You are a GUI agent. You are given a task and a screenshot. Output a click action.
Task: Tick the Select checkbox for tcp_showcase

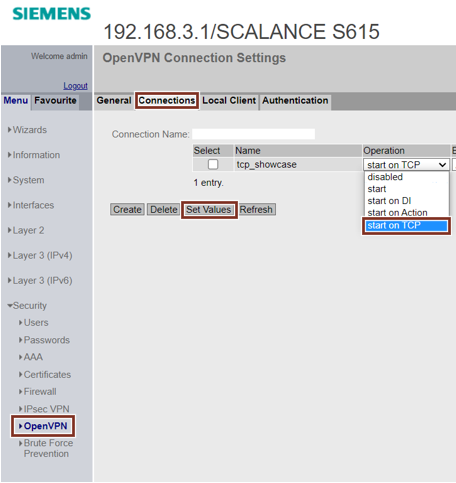pos(213,164)
